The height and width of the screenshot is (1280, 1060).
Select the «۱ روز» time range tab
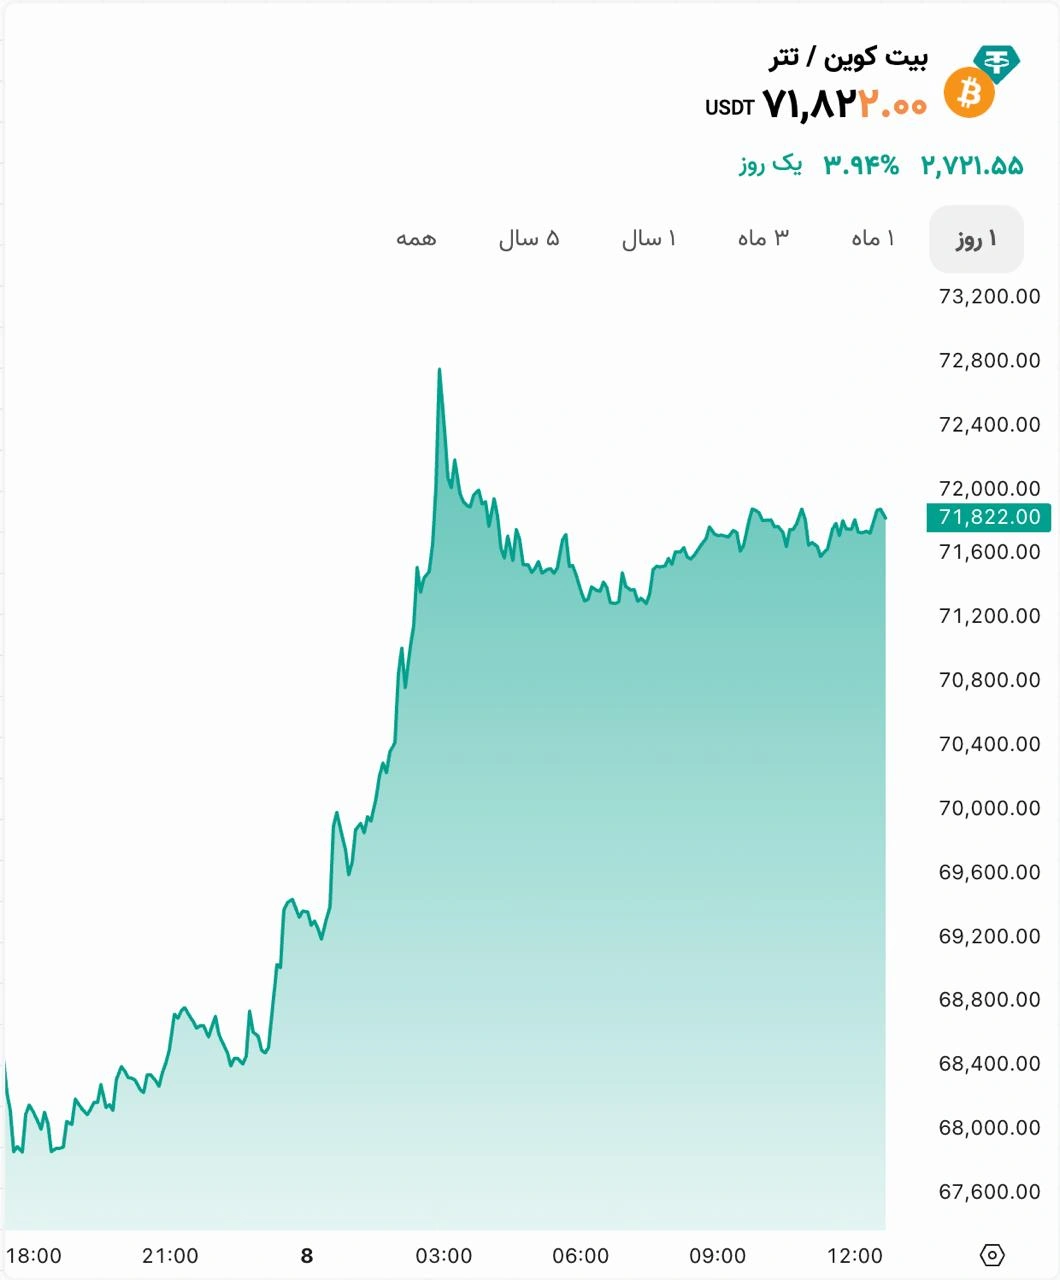[x=976, y=239]
